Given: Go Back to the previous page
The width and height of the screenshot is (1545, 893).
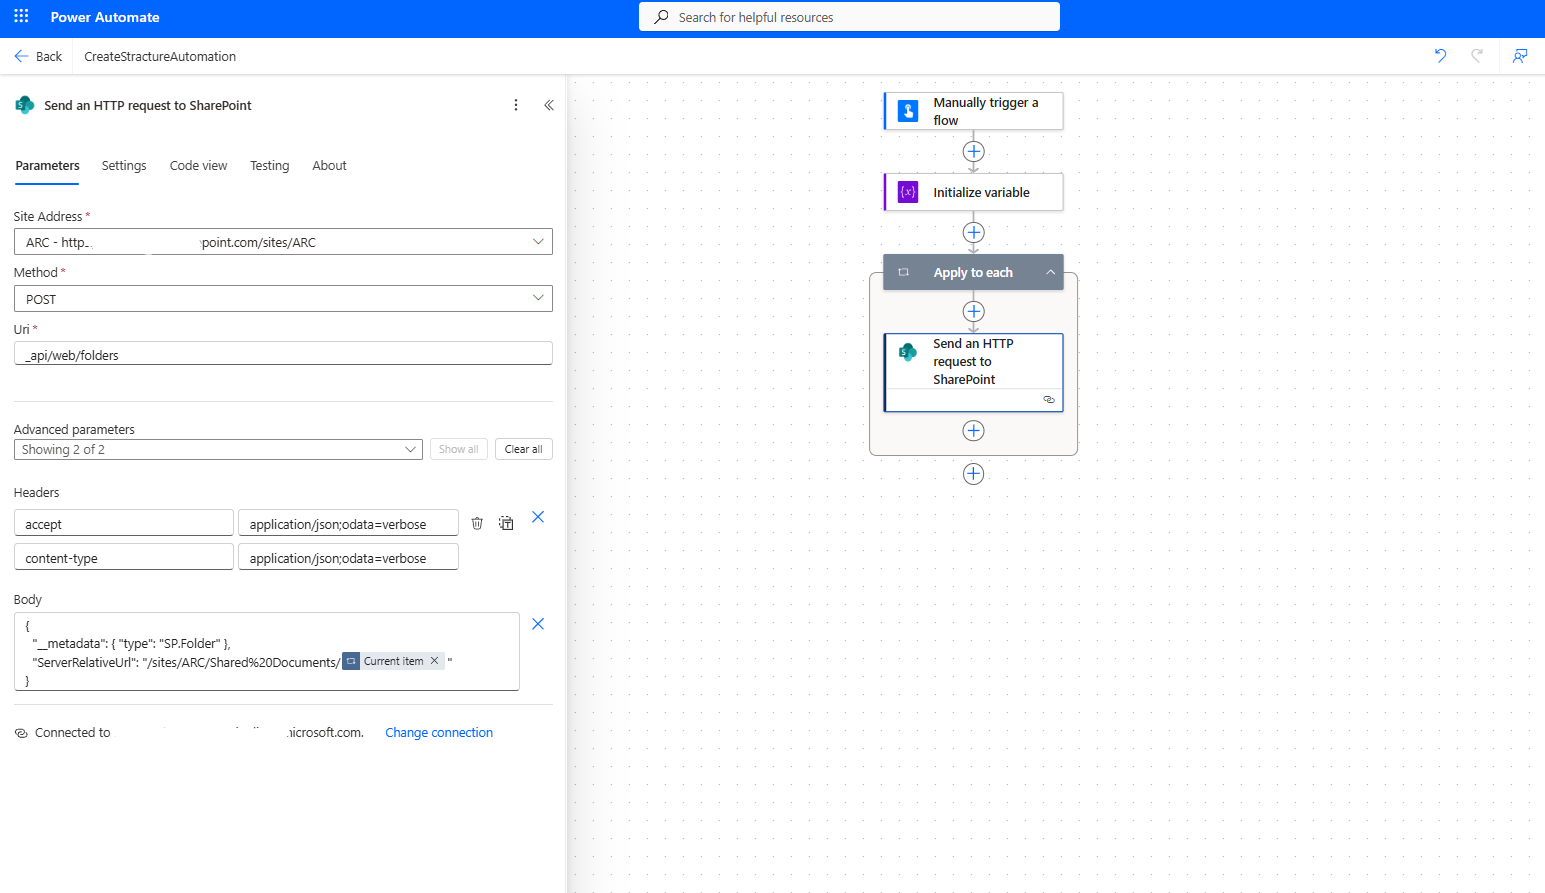Looking at the screenshot, I should coord(38,57).
